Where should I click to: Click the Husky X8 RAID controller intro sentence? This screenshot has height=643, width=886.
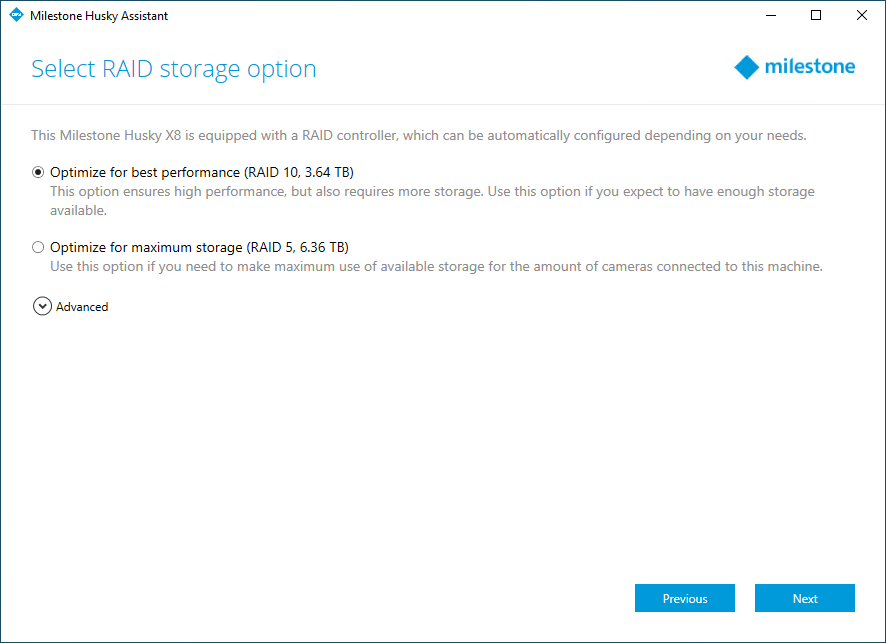pos(419,136)
